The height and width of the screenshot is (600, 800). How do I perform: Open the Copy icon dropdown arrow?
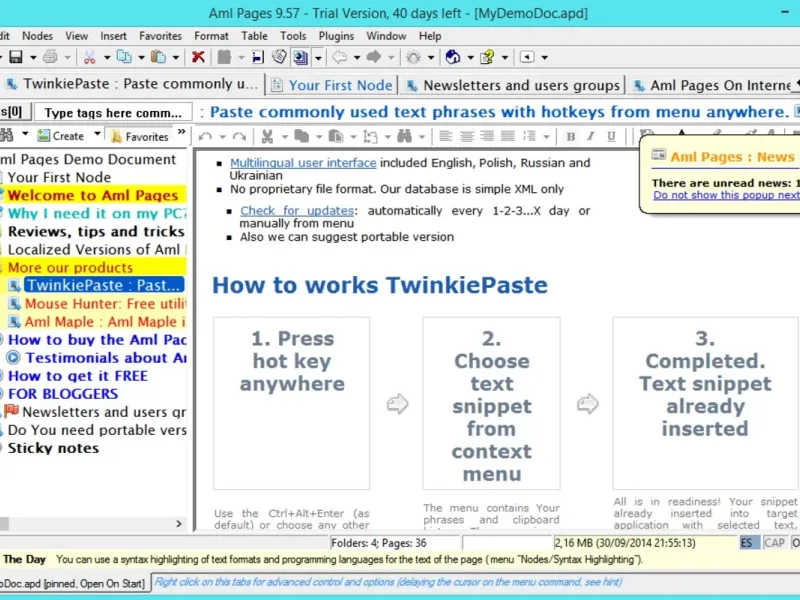click(141, 58)
